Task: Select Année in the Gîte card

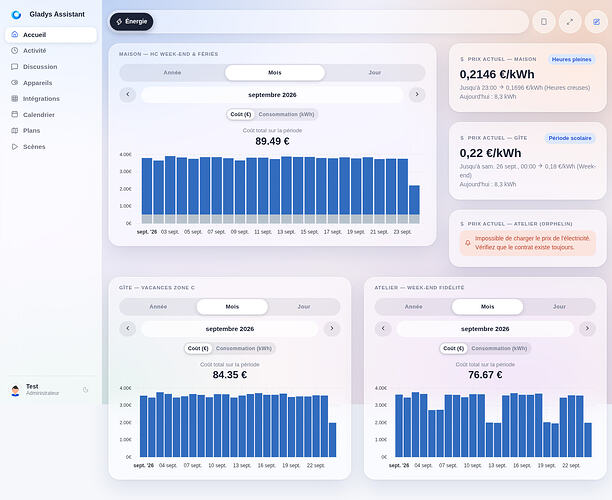Action: (158, 307)
